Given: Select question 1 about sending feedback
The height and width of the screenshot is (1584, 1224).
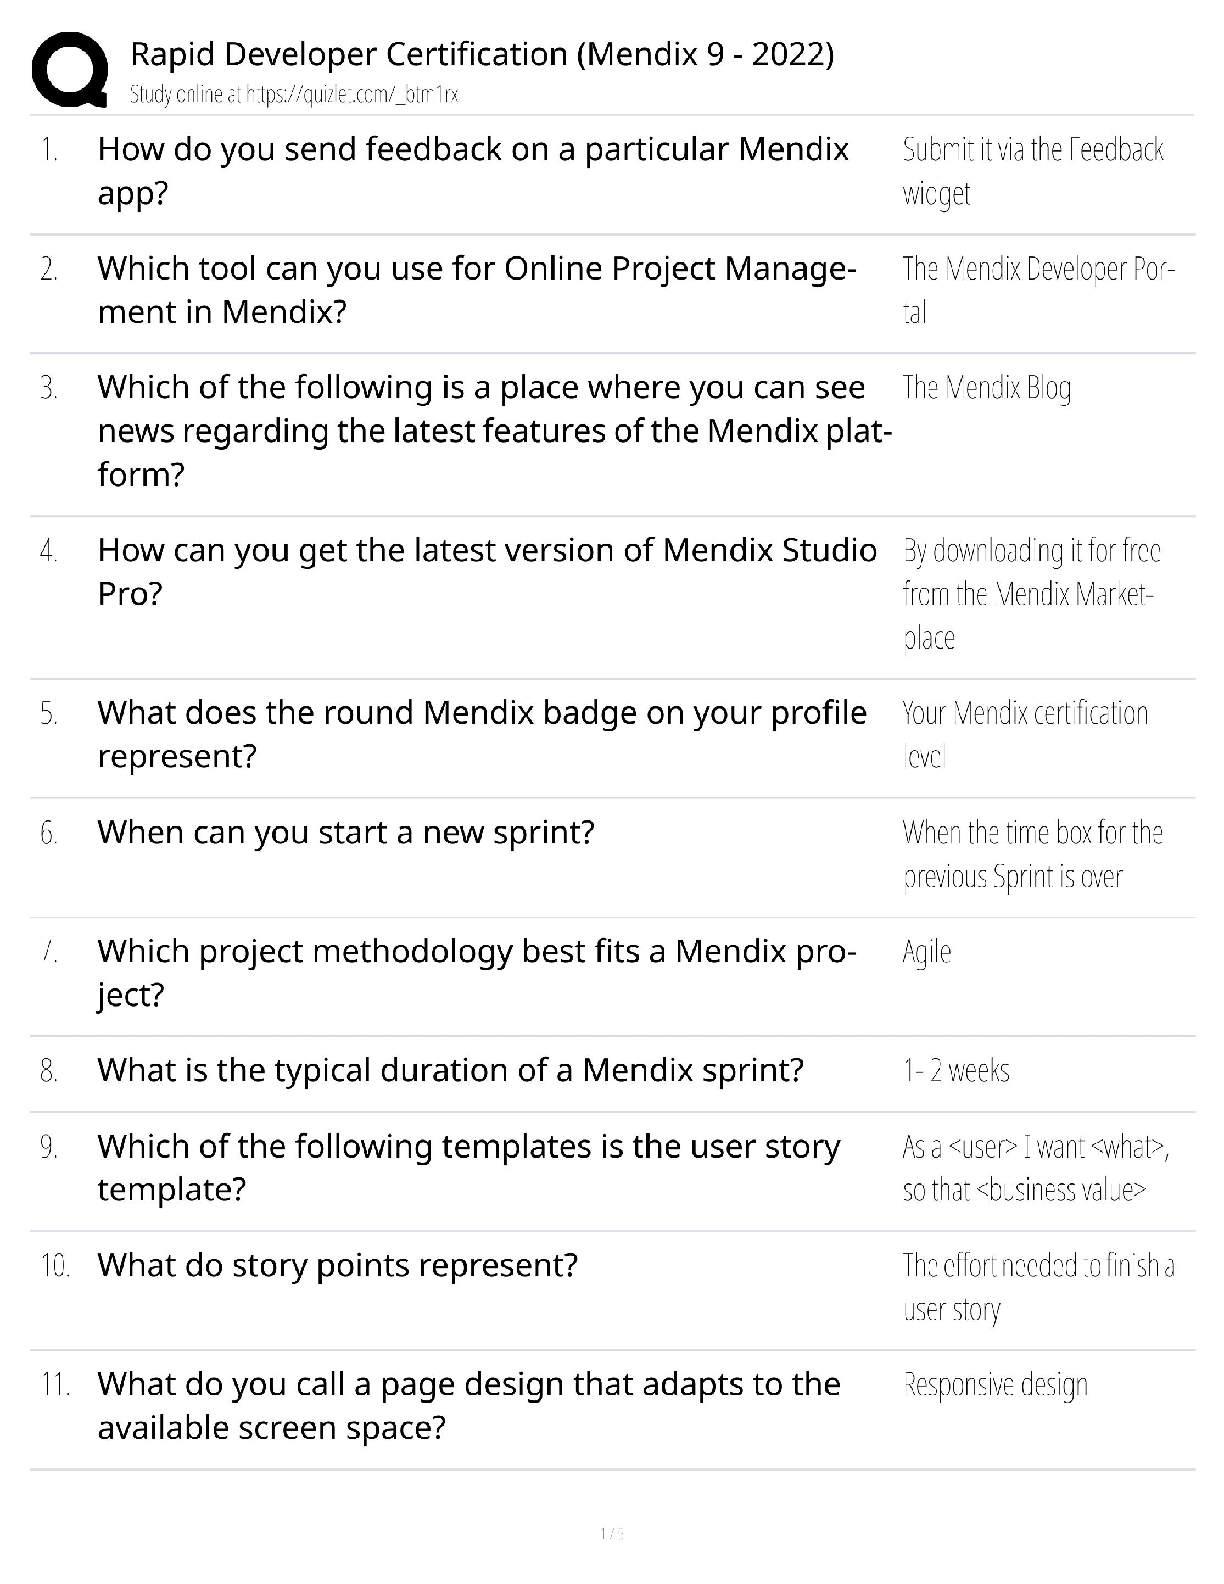Looking at the screenshot, I should (x=473, y=171).
